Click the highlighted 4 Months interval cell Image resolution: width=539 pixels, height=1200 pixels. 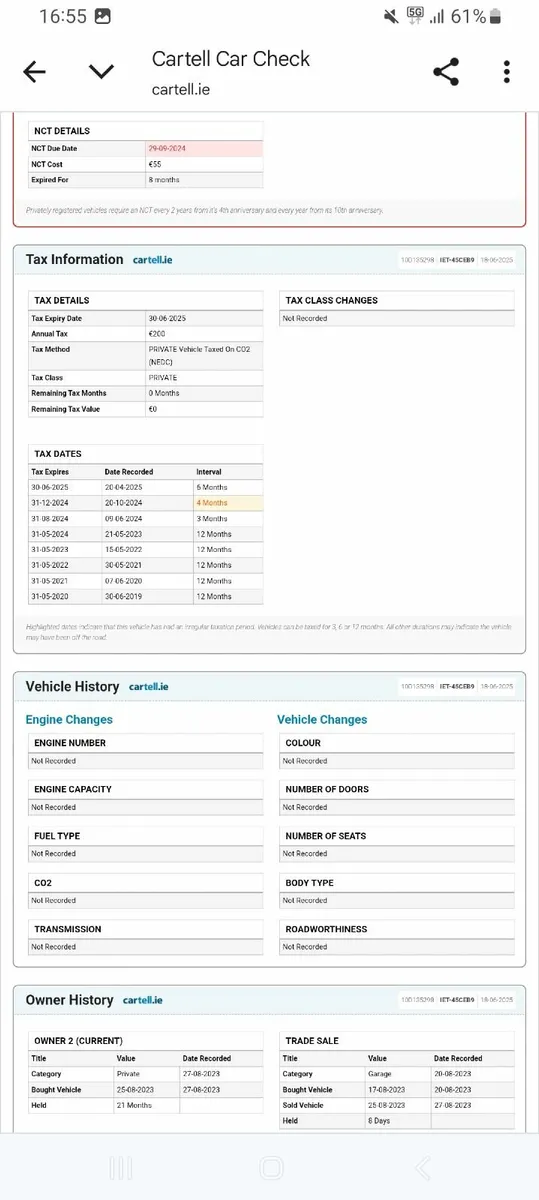[228, 503]
